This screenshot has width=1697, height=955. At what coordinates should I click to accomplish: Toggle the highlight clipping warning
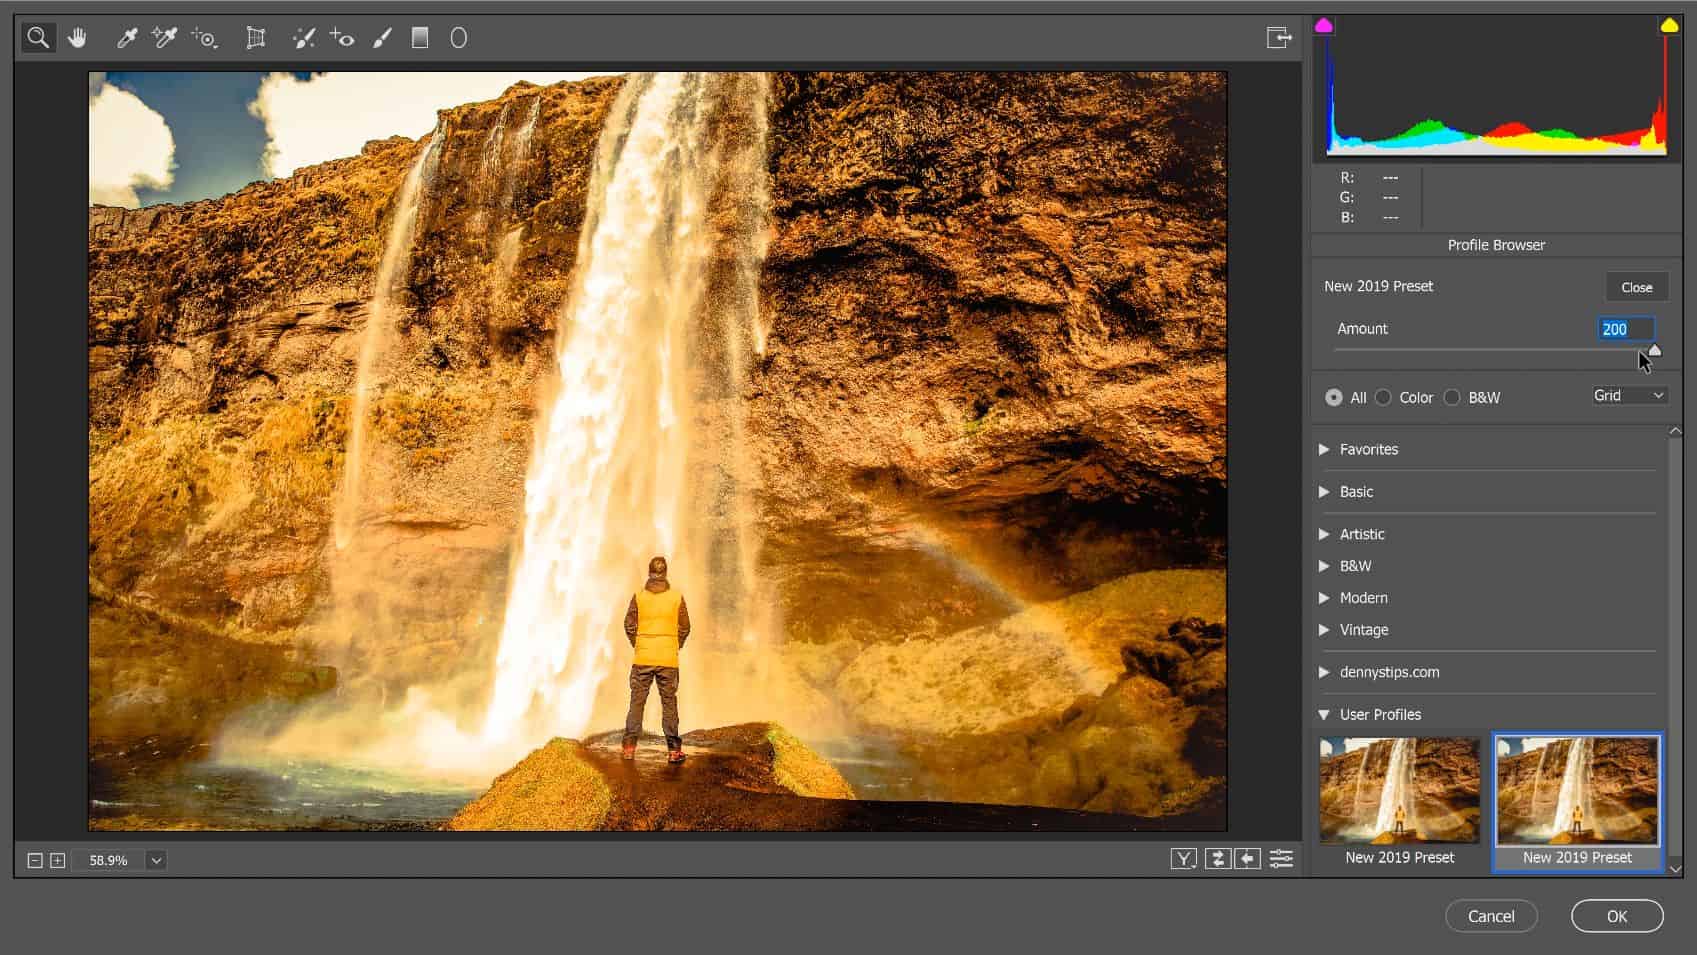[x=1669, y=26]
